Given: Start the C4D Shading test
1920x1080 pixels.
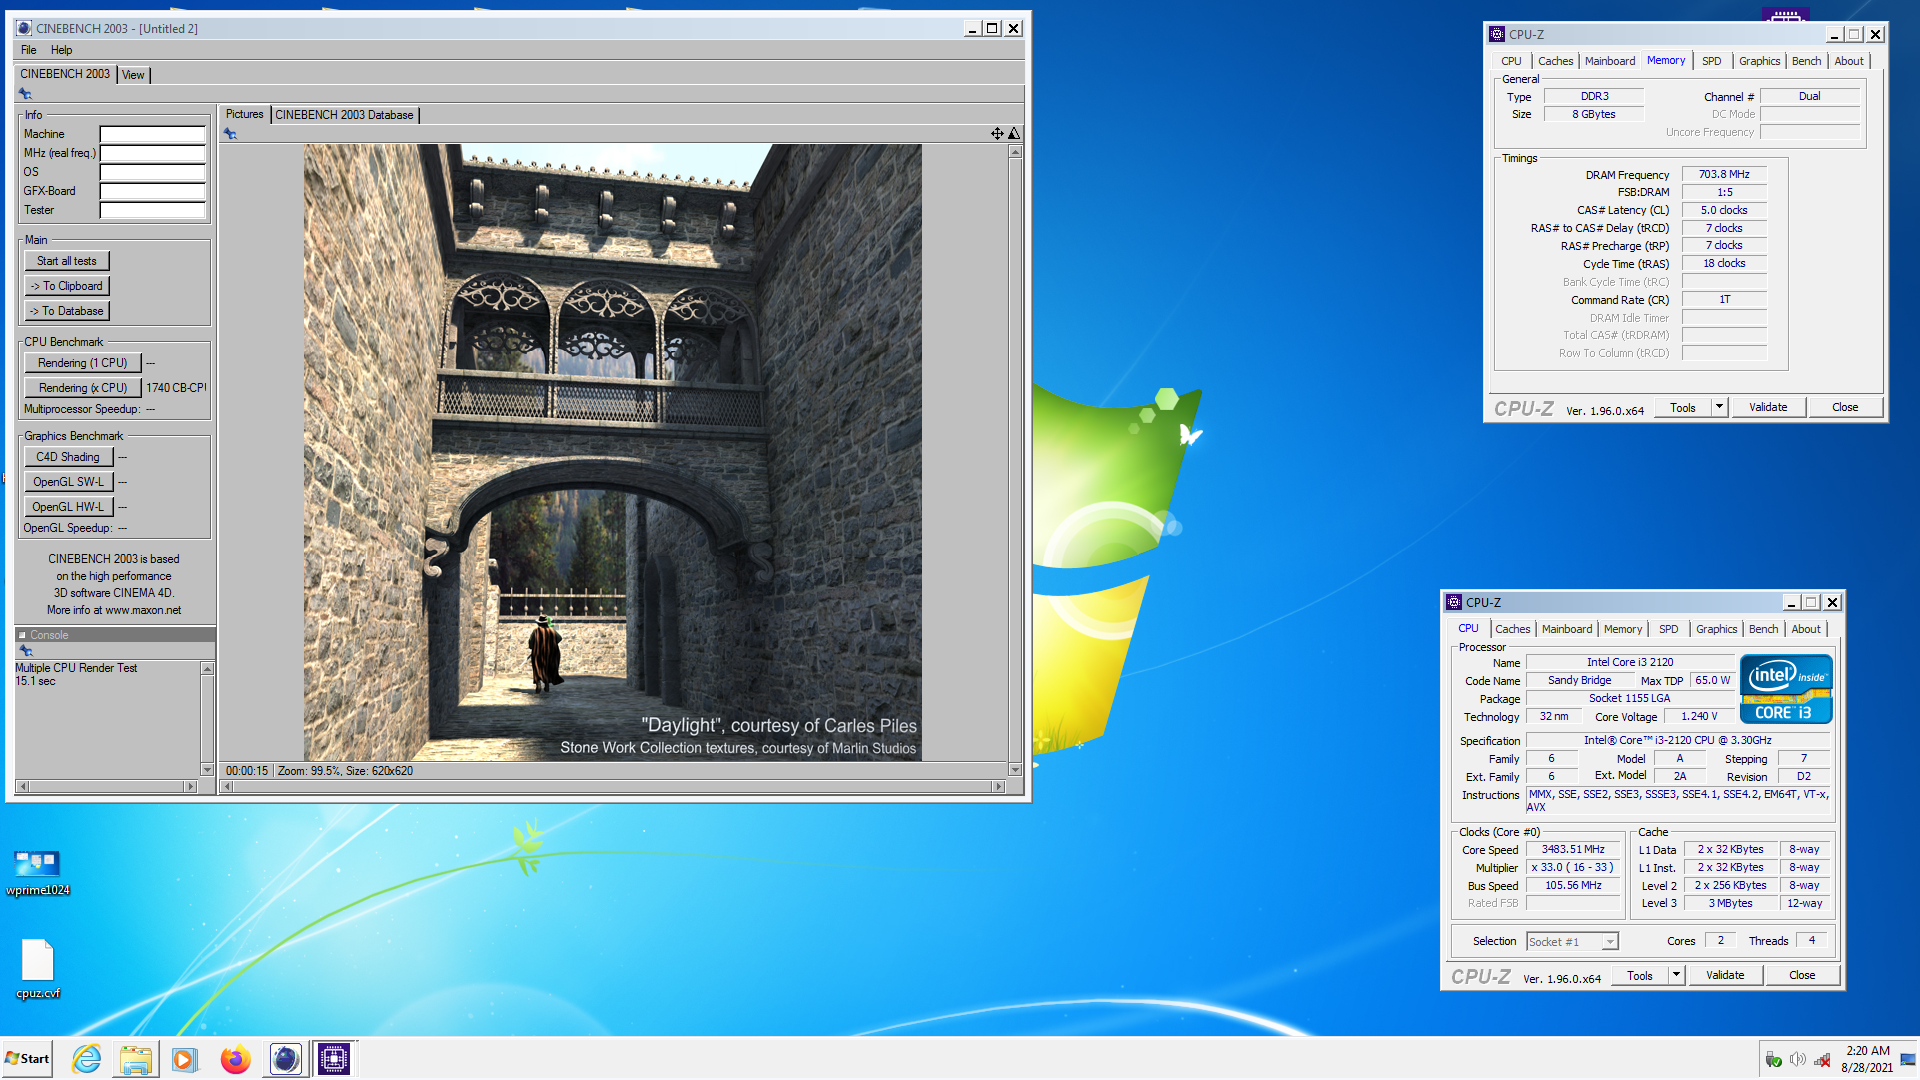Looking at the screenshot, I should point(68,457).
